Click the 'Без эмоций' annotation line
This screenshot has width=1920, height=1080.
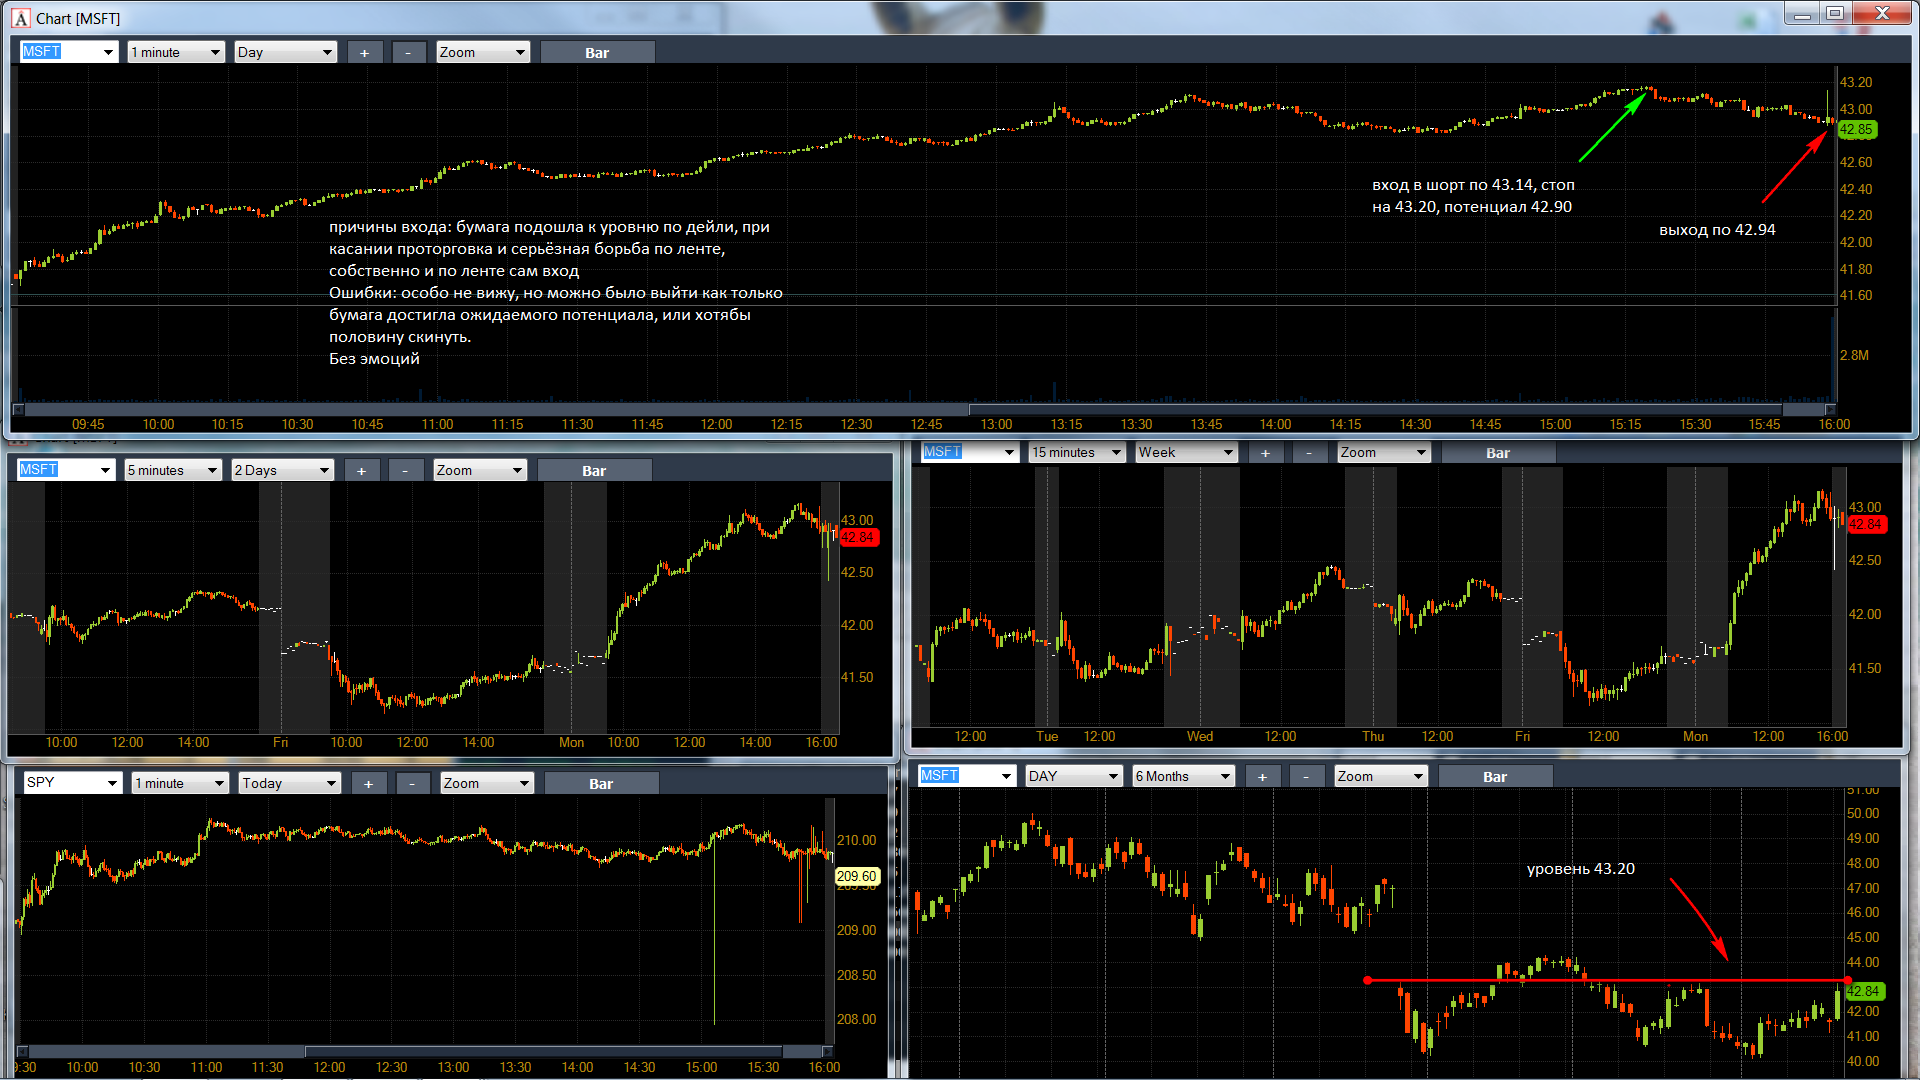[x=374, y=358]
